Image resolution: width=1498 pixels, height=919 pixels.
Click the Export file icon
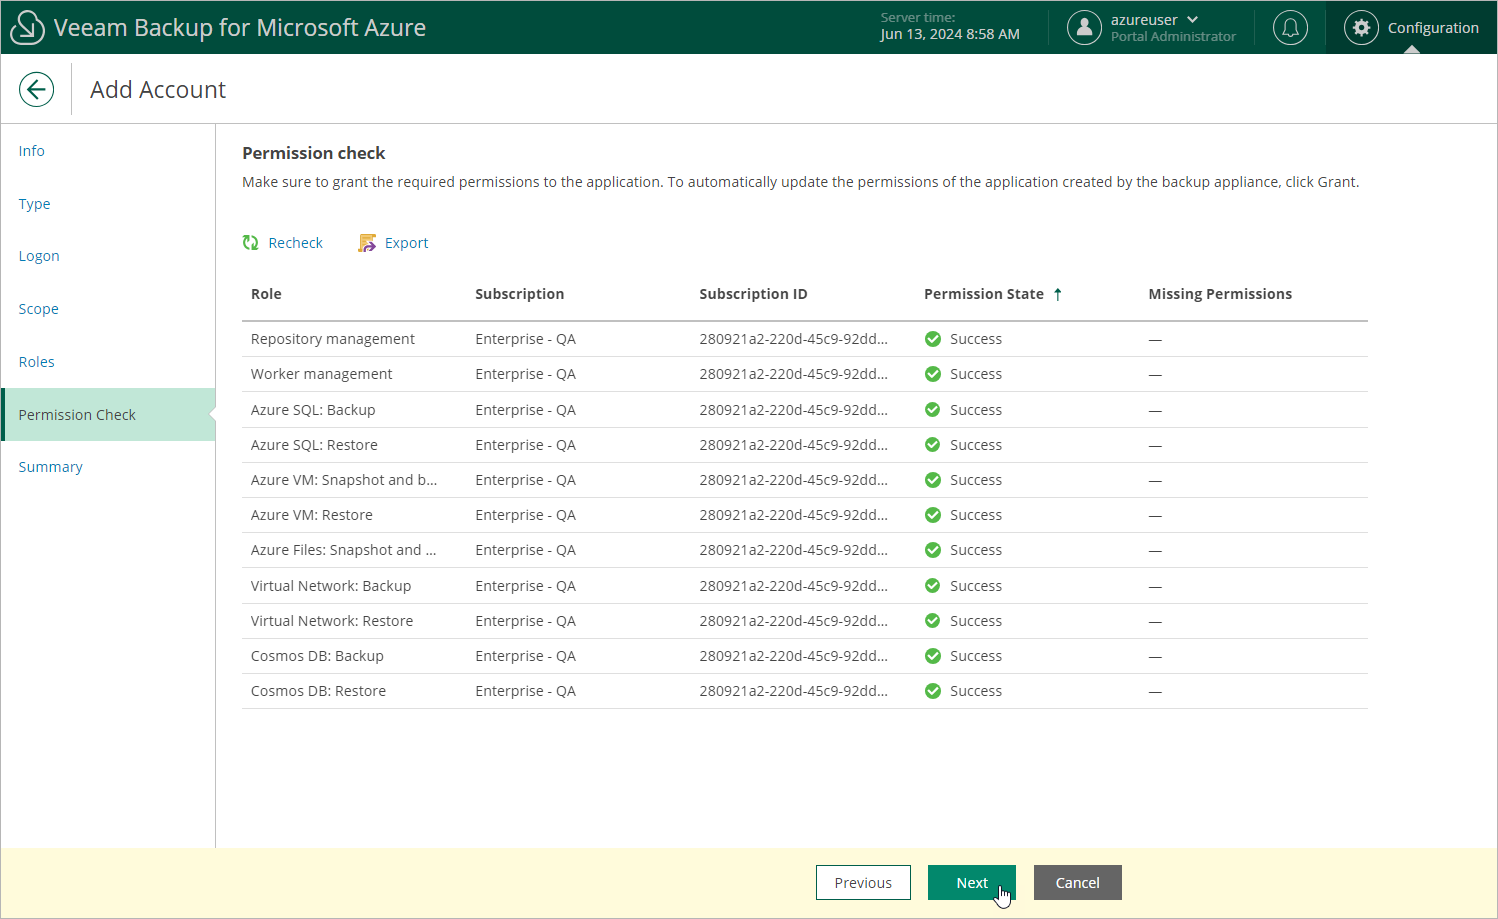point(367,243)
